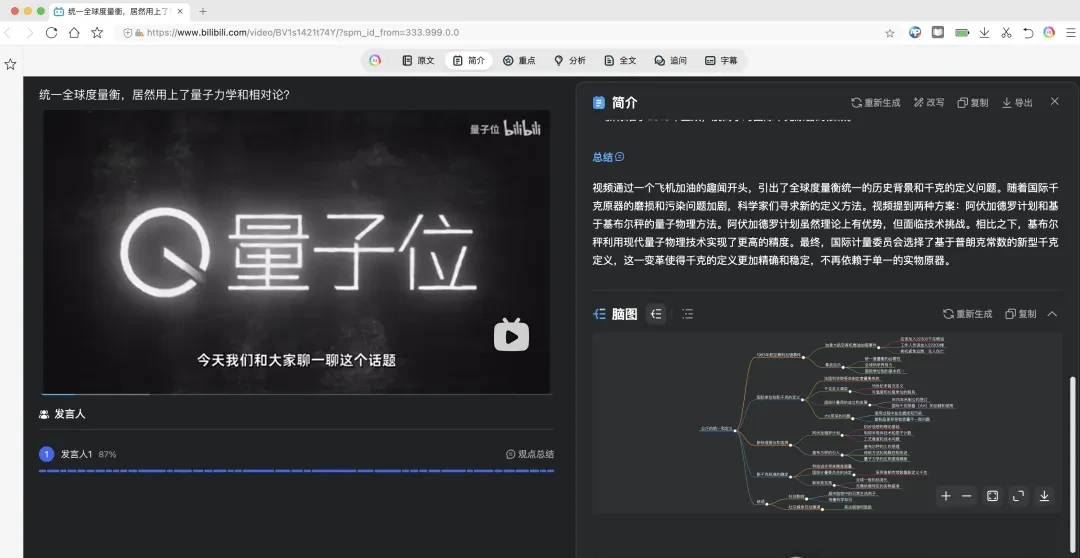Regenerate the 简介 summary

pos(875,103)
